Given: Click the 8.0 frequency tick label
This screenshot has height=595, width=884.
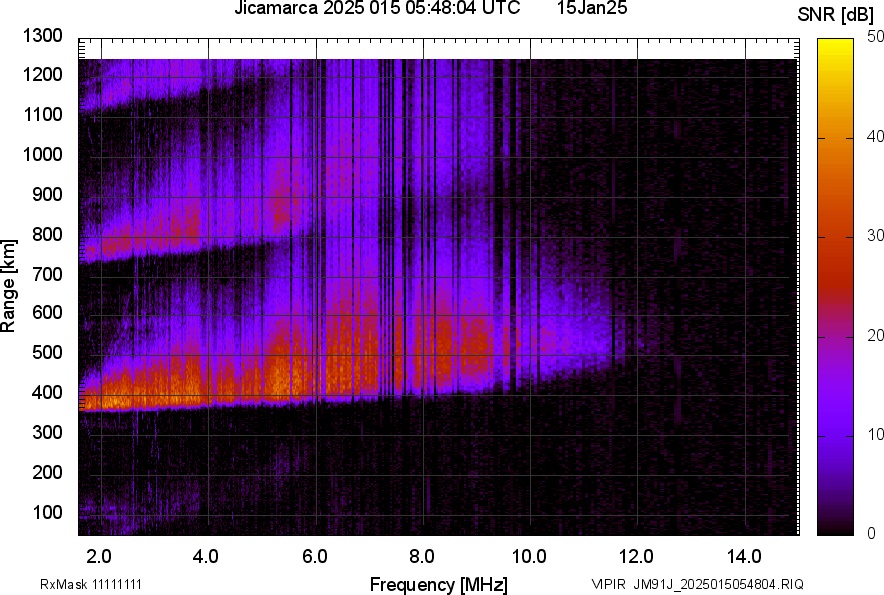Looking at the screenshot, I should 422,556.
